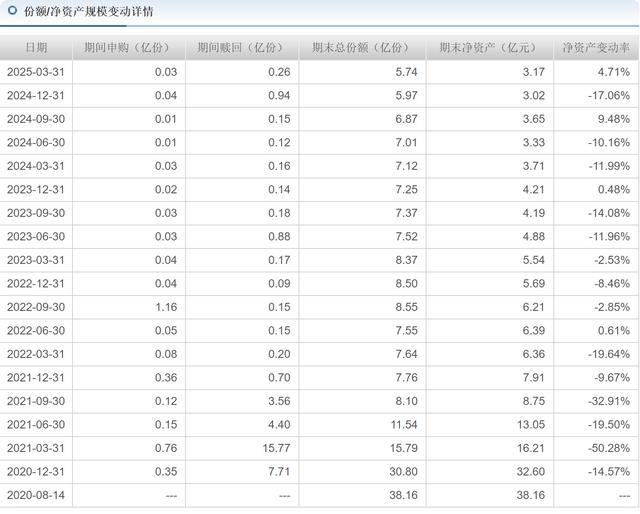Viewport: 640px width, 514px height.
Task: Click the 4.40 redemption value
Action: 279,425
